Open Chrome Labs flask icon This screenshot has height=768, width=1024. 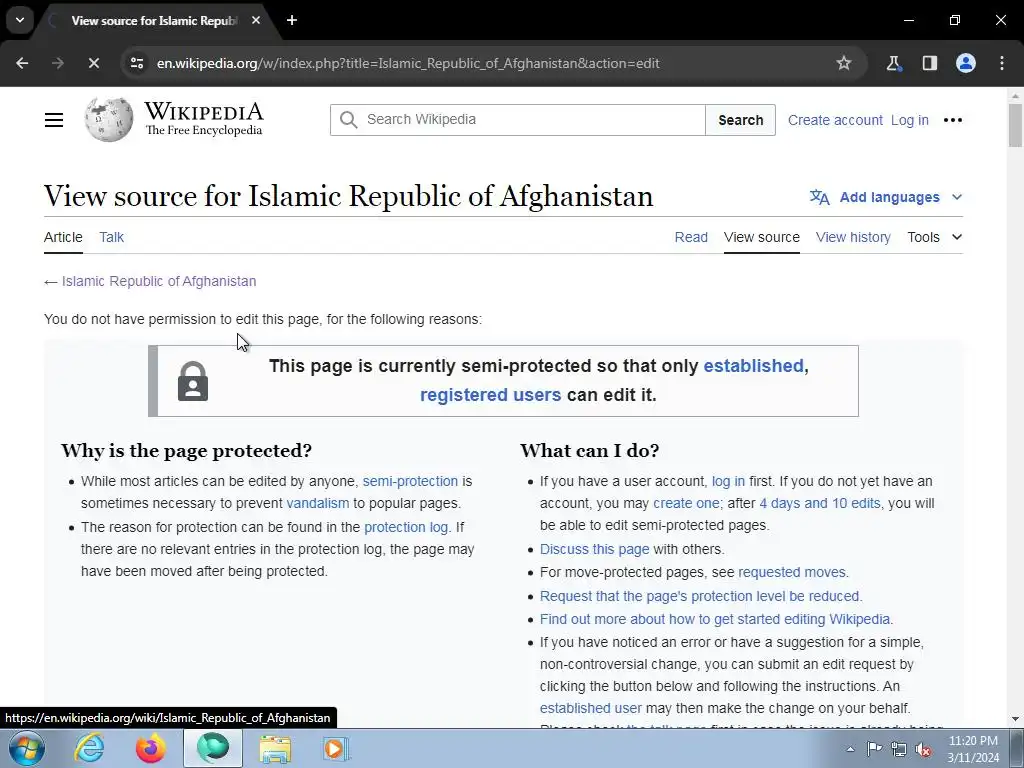pyautogui.click(x=893, y=63)
